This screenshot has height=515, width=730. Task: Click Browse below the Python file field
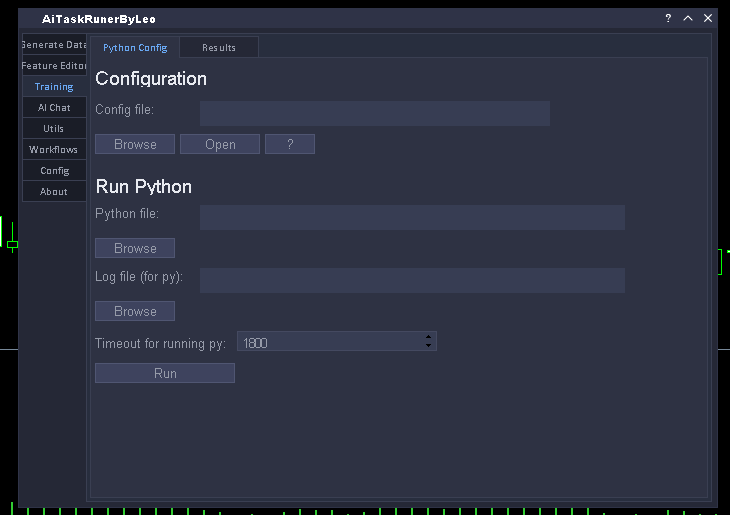(135, 248)
